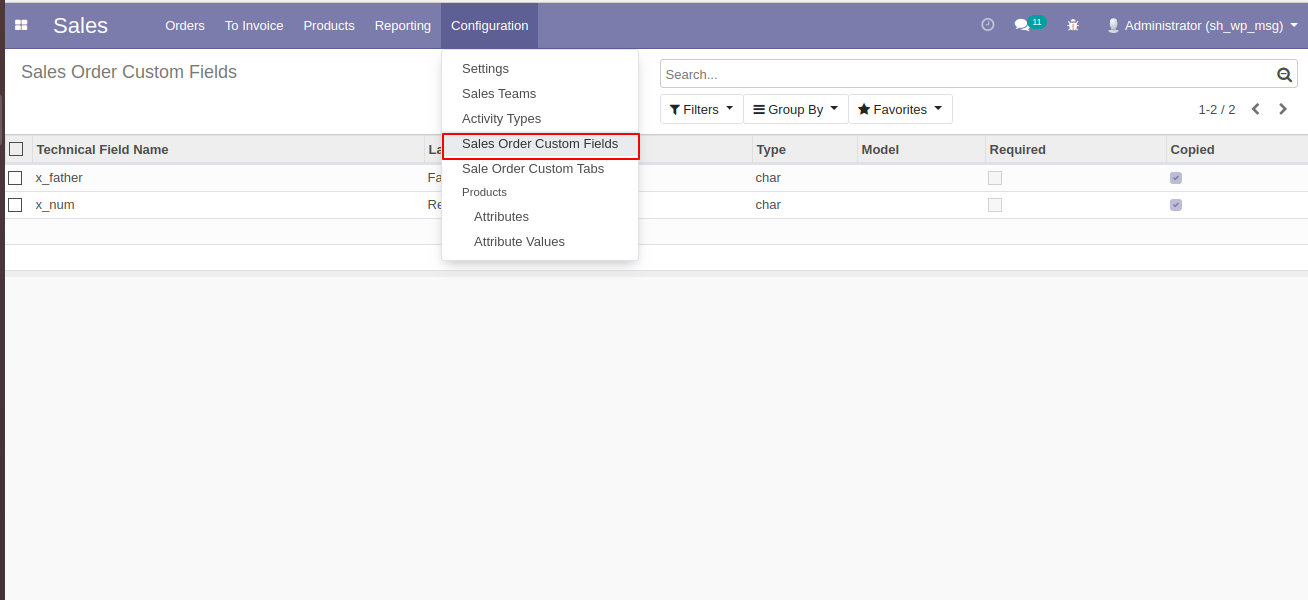Toggle Copied checkbox for x_num

point(1176,204)
